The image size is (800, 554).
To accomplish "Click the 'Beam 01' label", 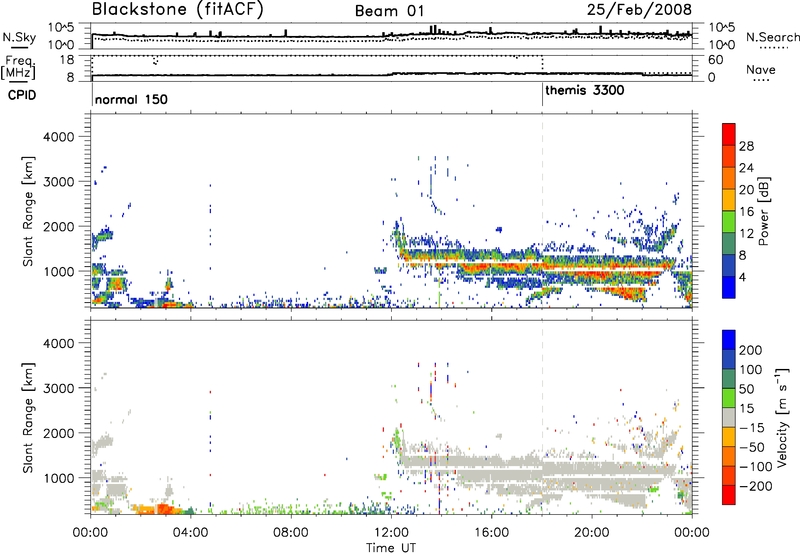I will [x=389, y=11].
